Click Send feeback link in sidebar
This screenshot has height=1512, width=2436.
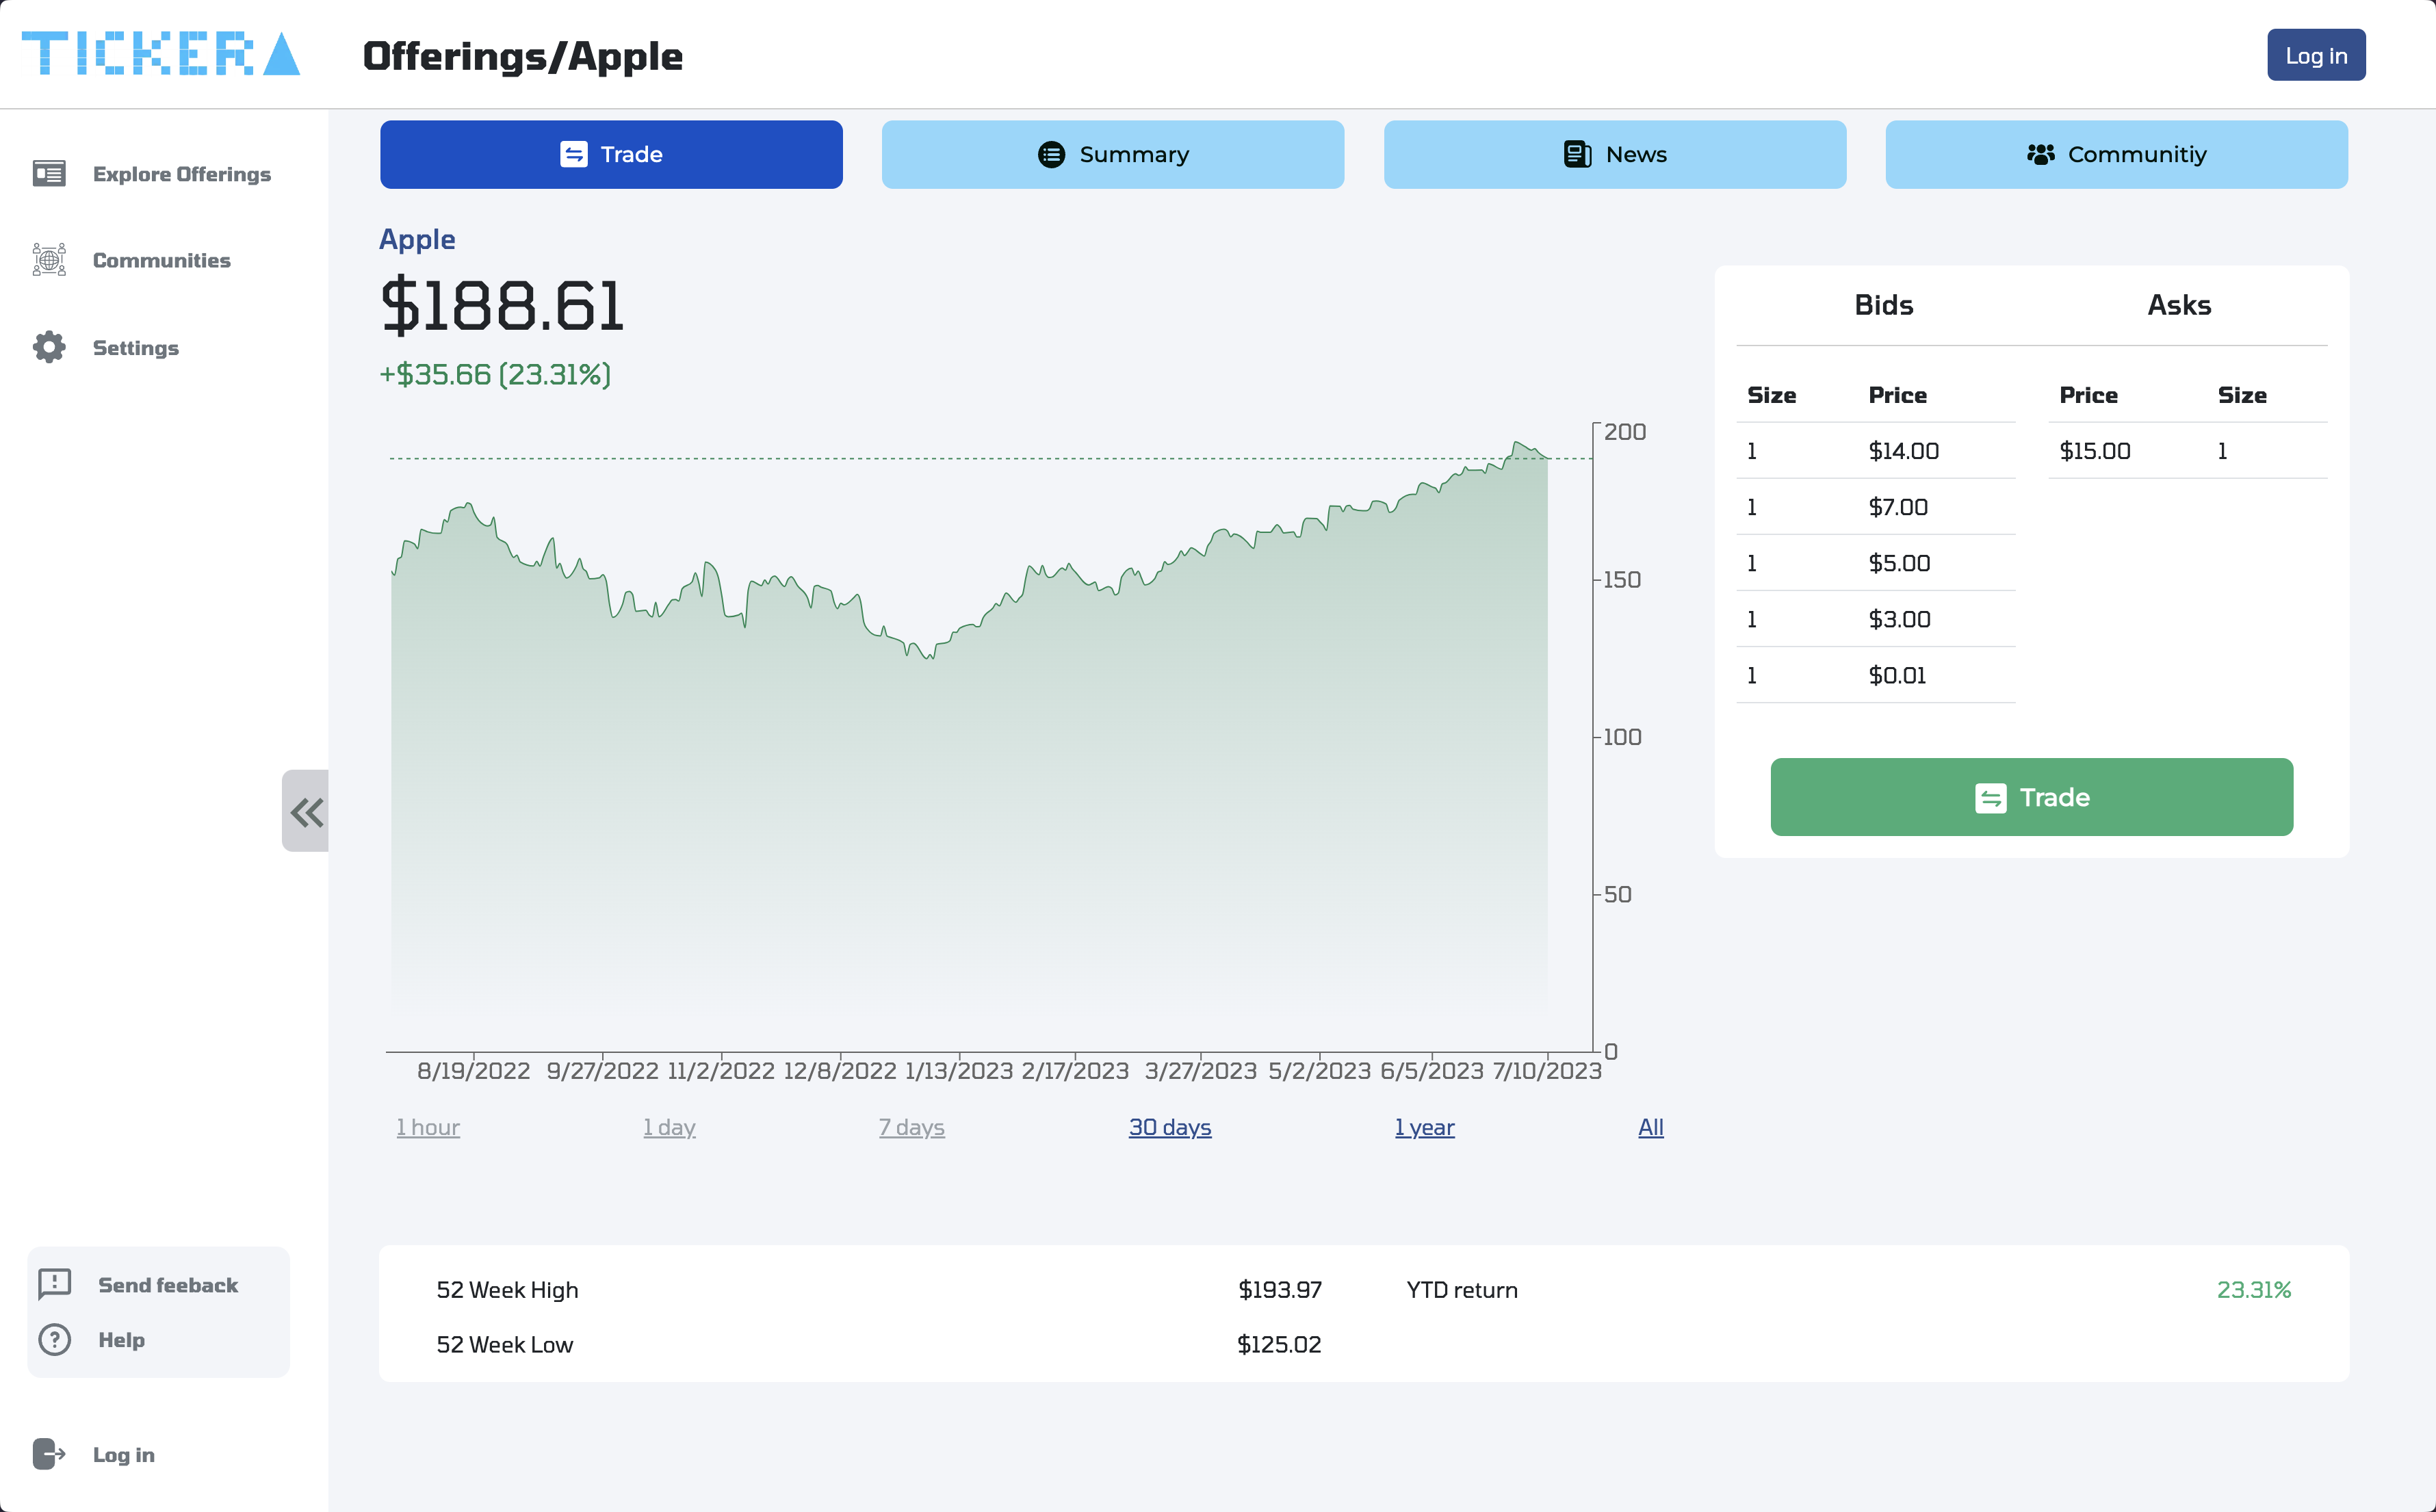pos(168,1285)
